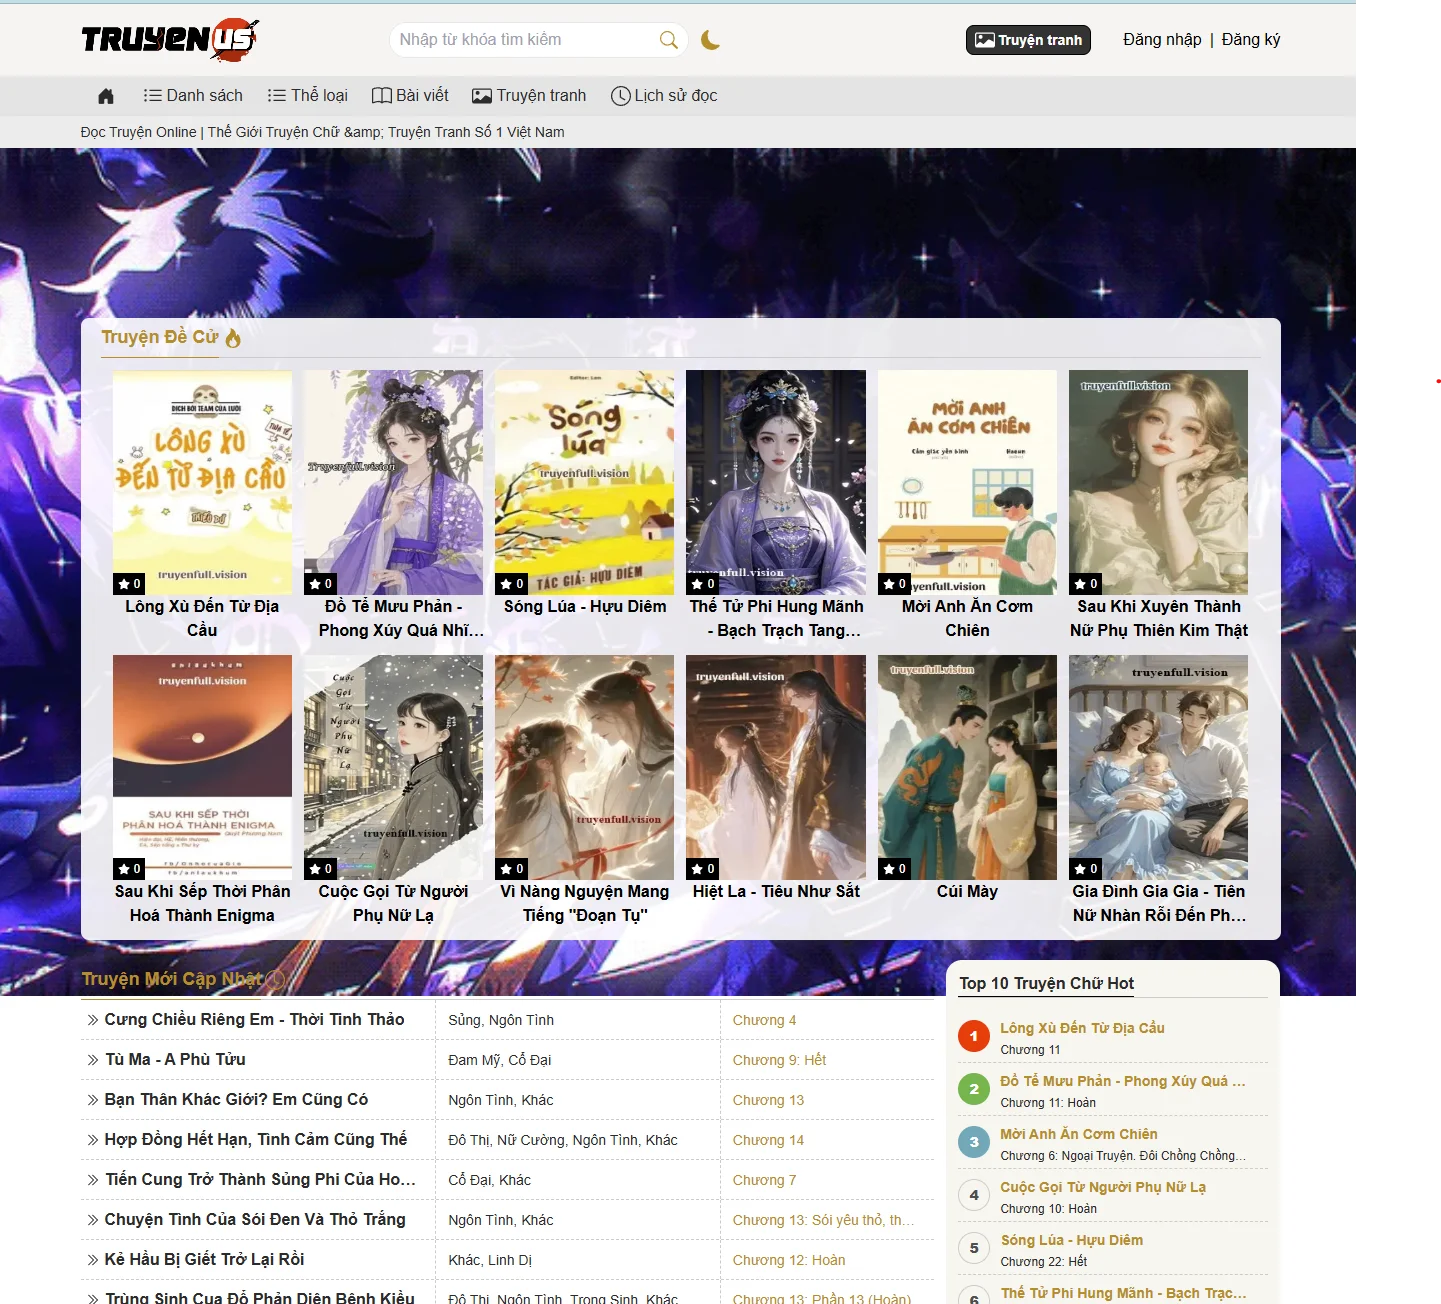Open Chương 9: Hết of Tù Ma

[779, 1059]
